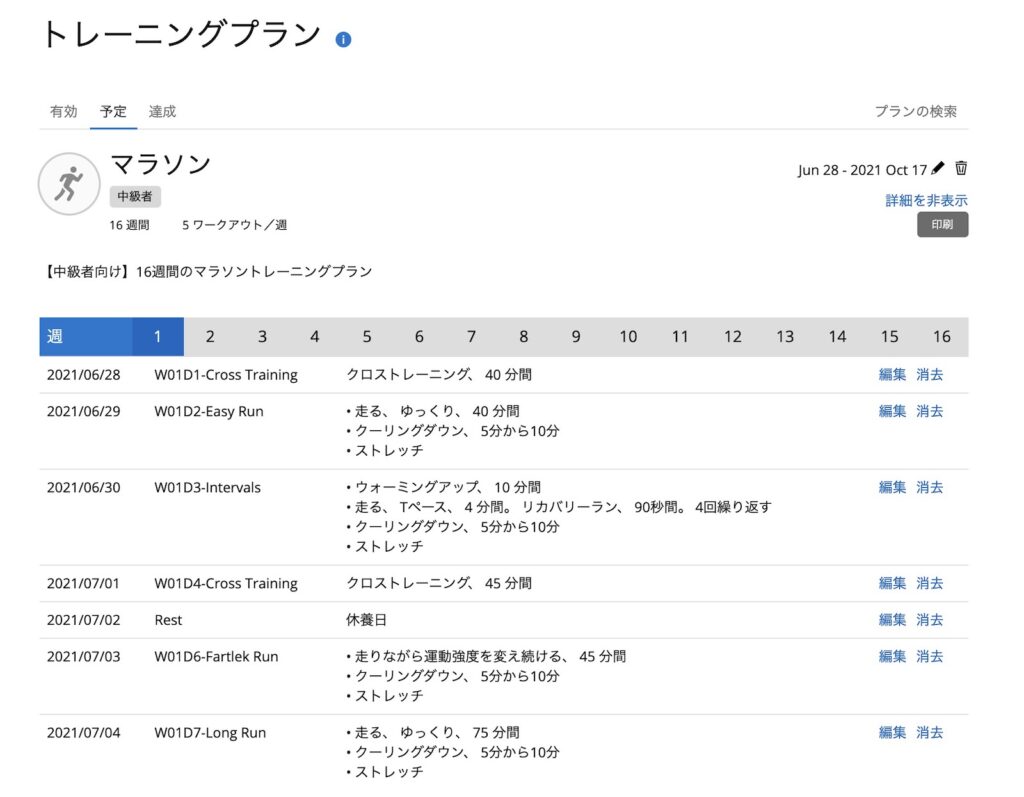Click the 16 週間 duration label

click(129, 225)
